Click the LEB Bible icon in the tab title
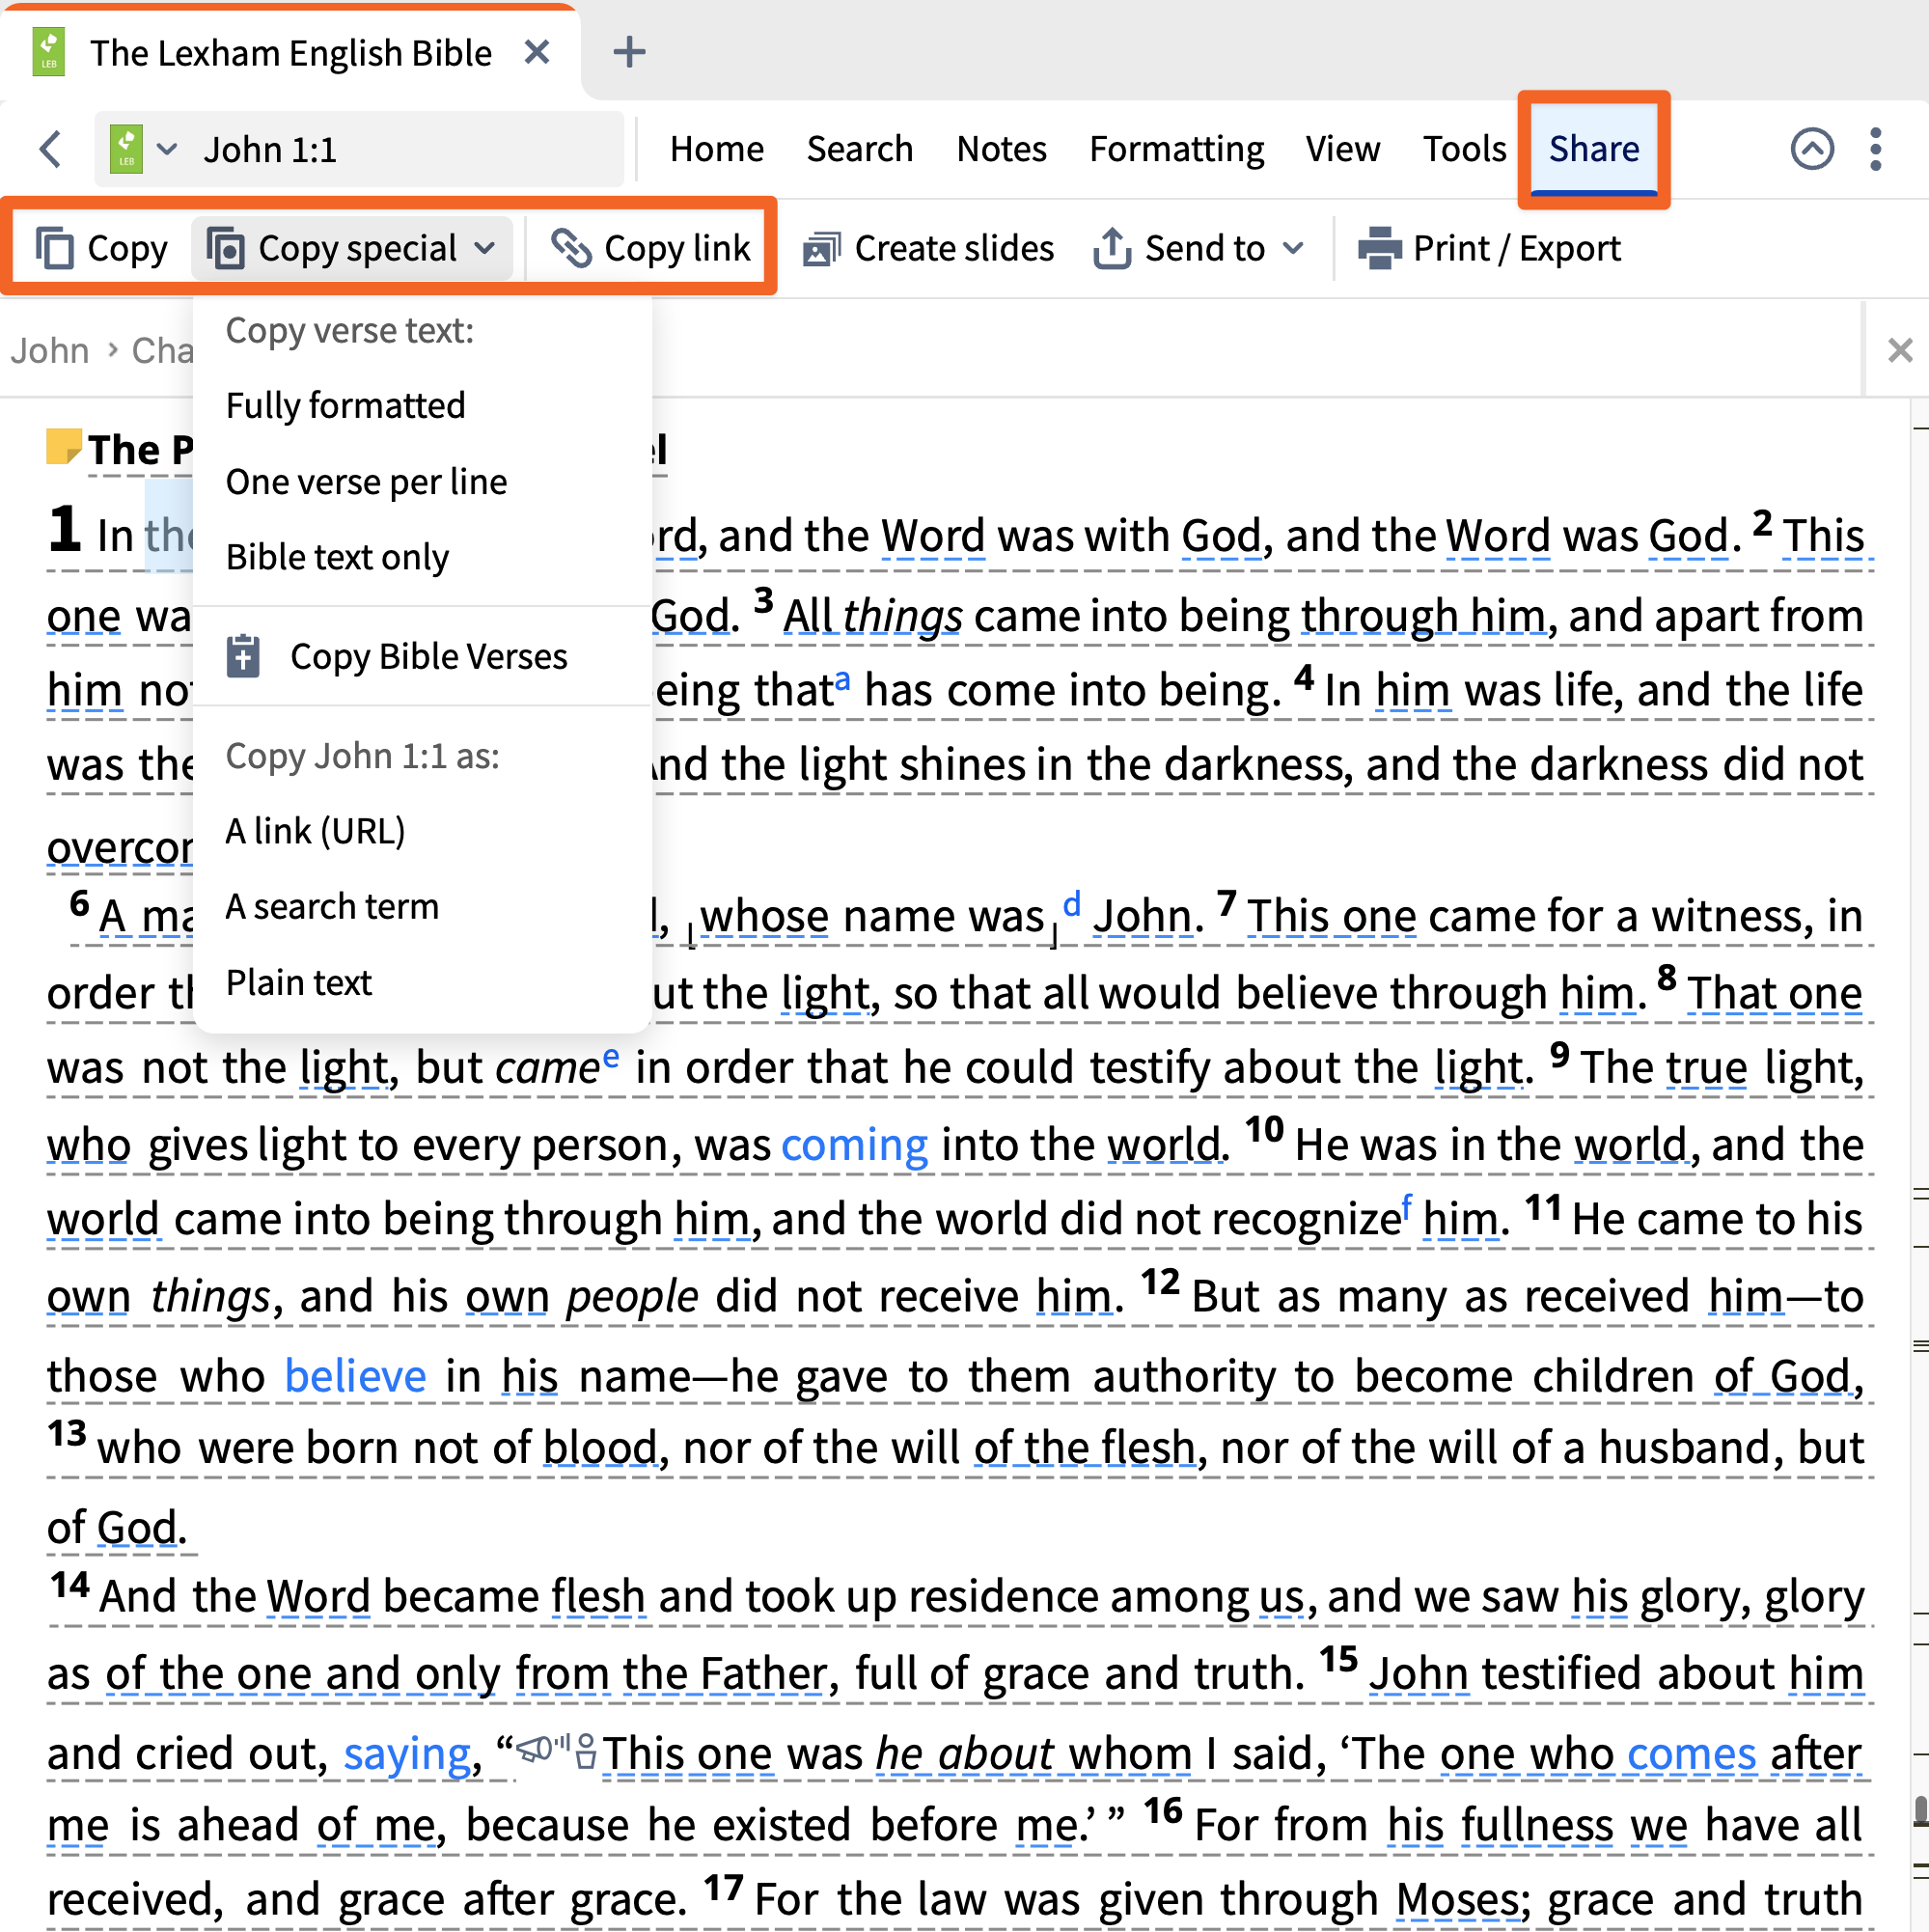1929x1932 pixels. tap(49, 52)
